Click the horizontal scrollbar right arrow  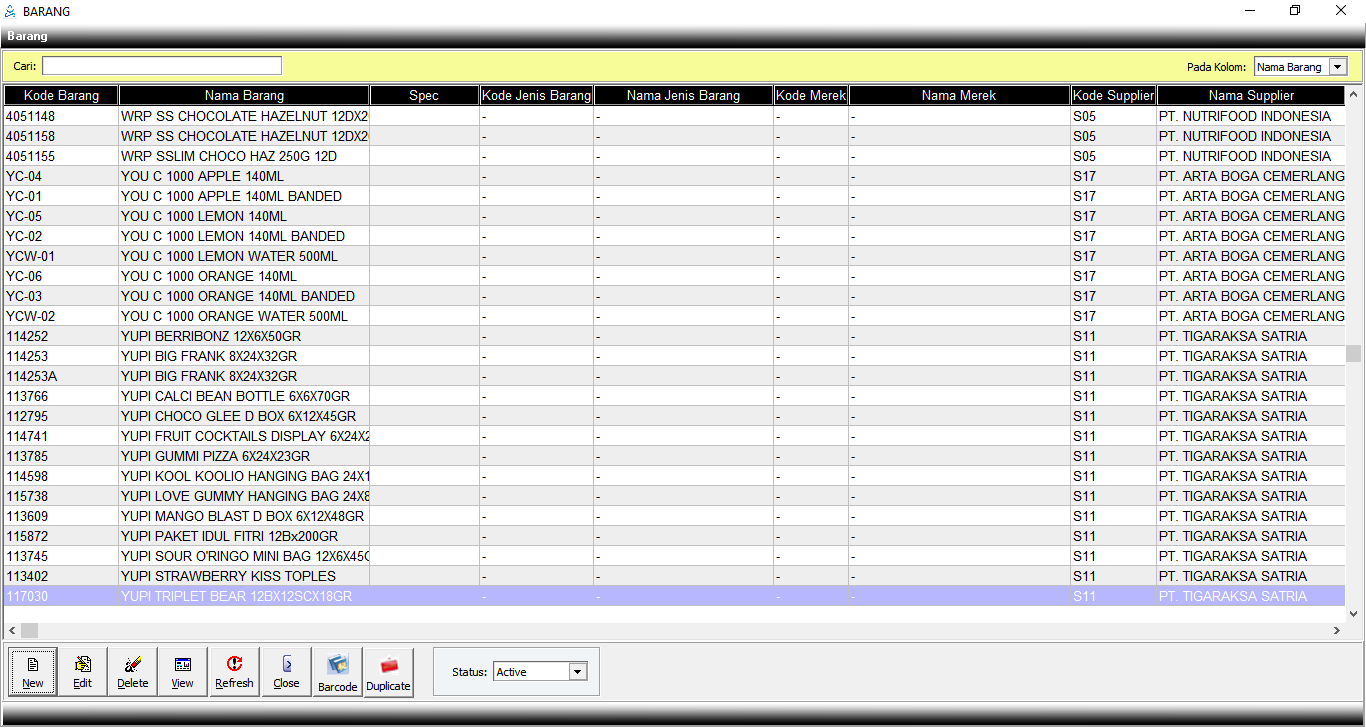[1337, 631]
